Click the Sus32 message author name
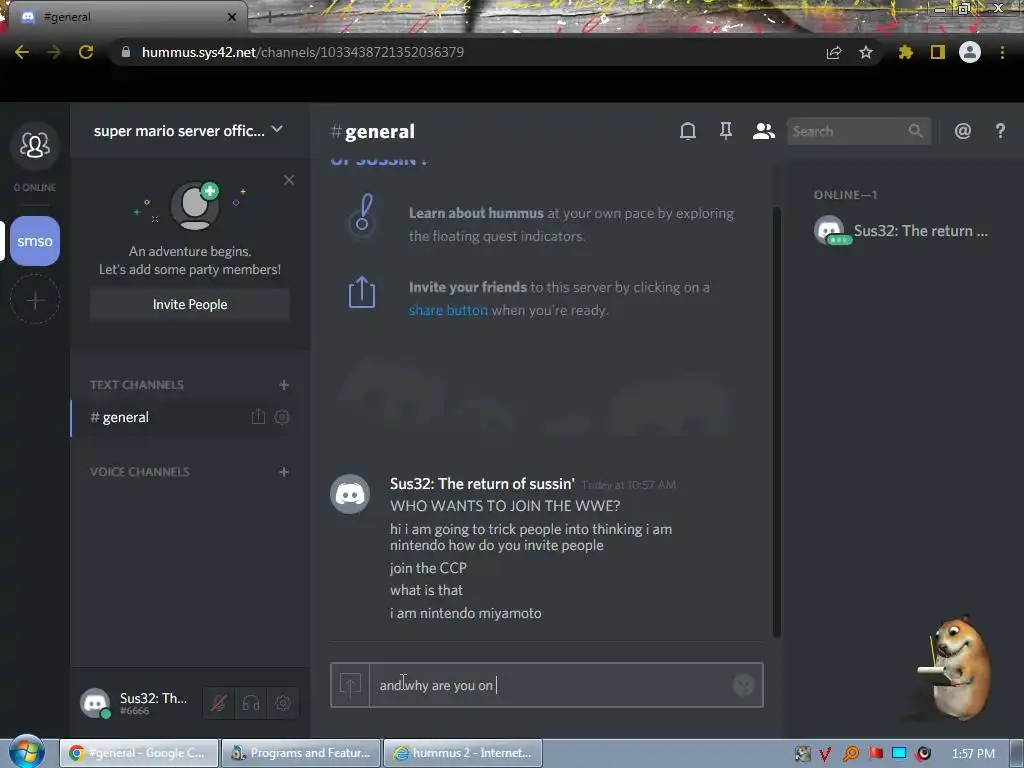 [482, 484]
